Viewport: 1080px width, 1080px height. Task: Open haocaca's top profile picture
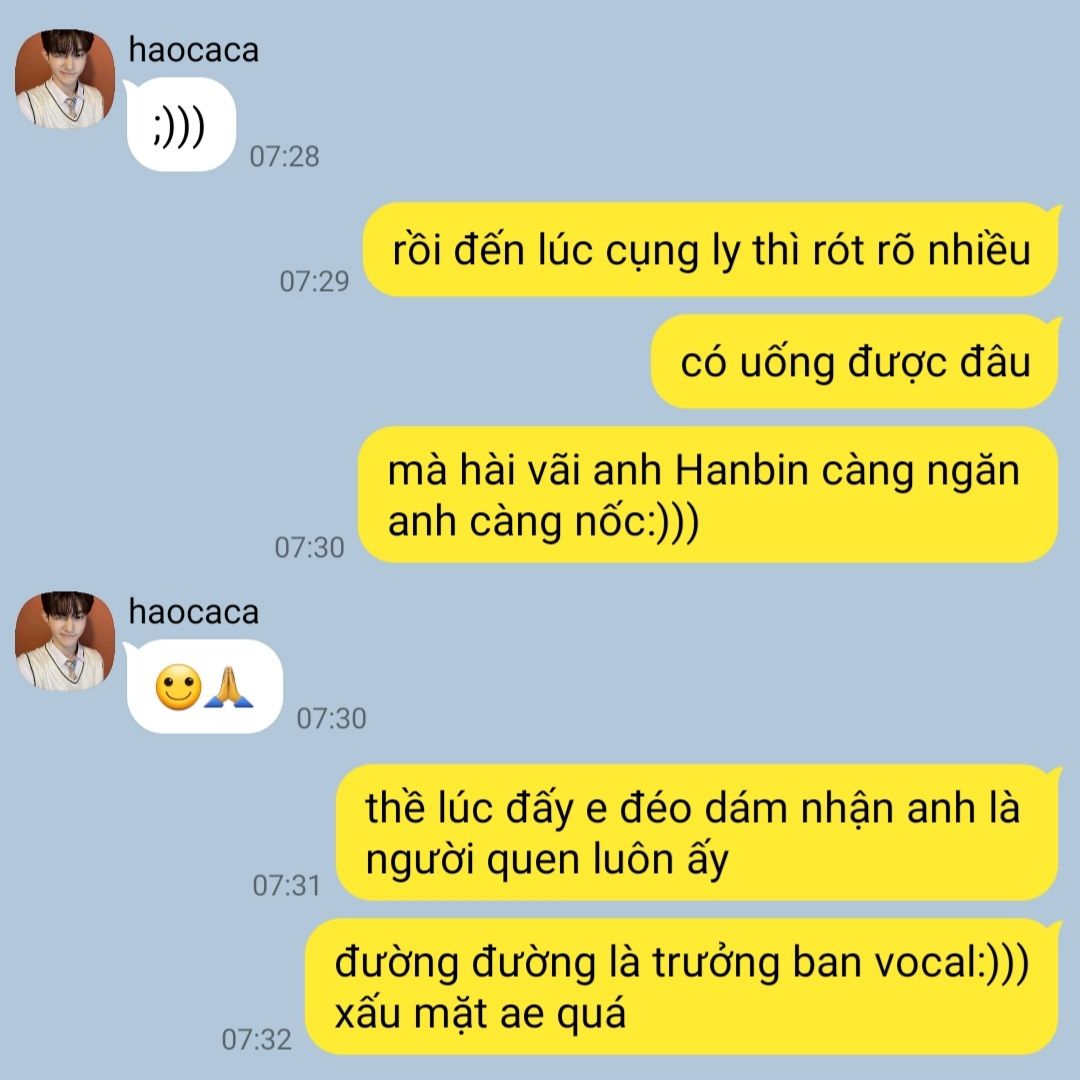(x=65, y=79)
